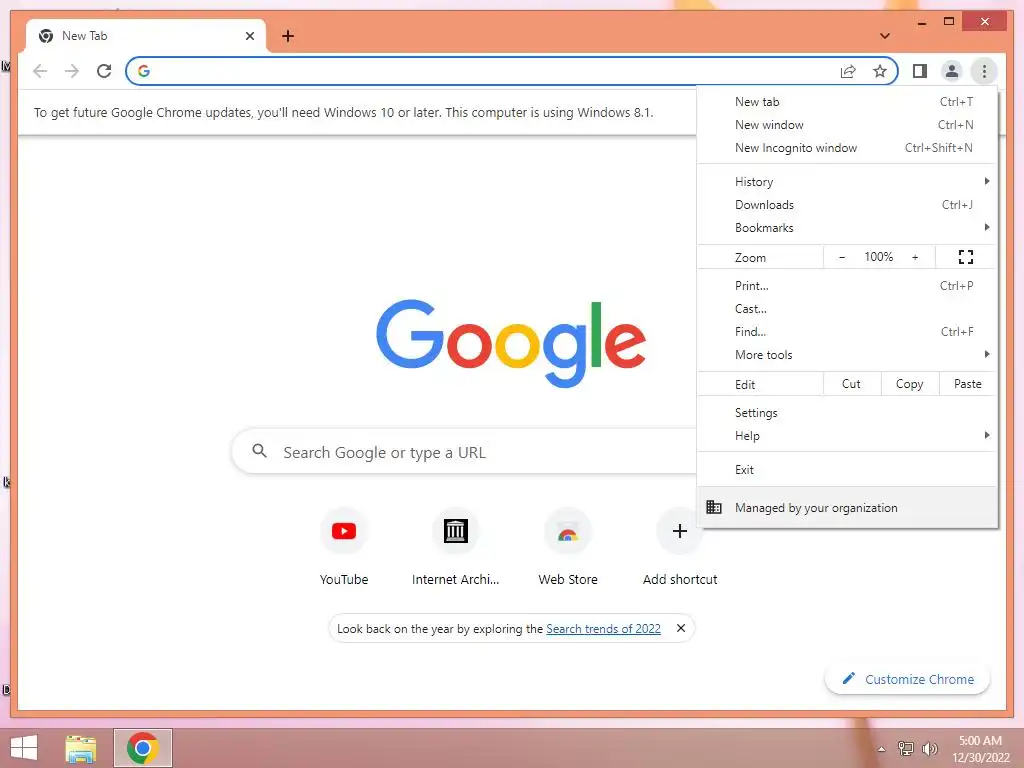
Task: Choose Cast... from the menu
Action: click(x=847, y=308)
